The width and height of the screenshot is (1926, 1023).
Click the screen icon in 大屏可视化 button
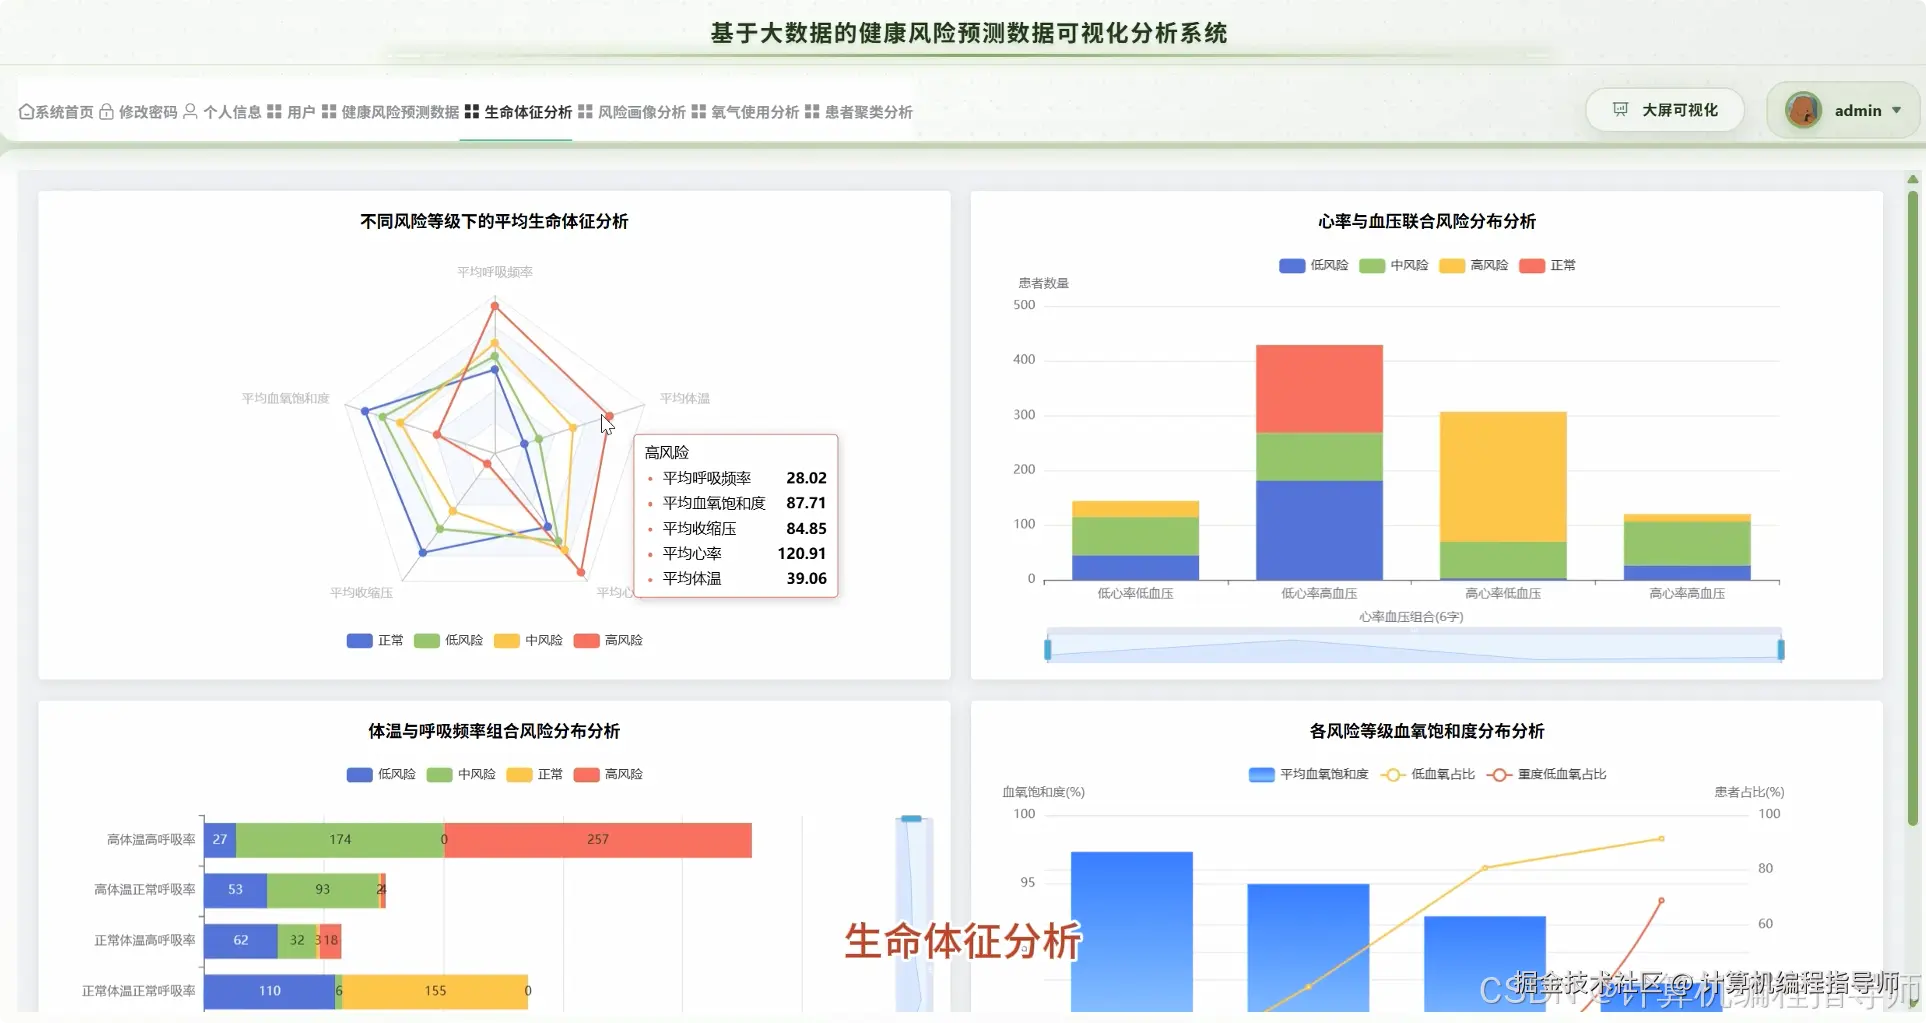(x=1620, y=110)
